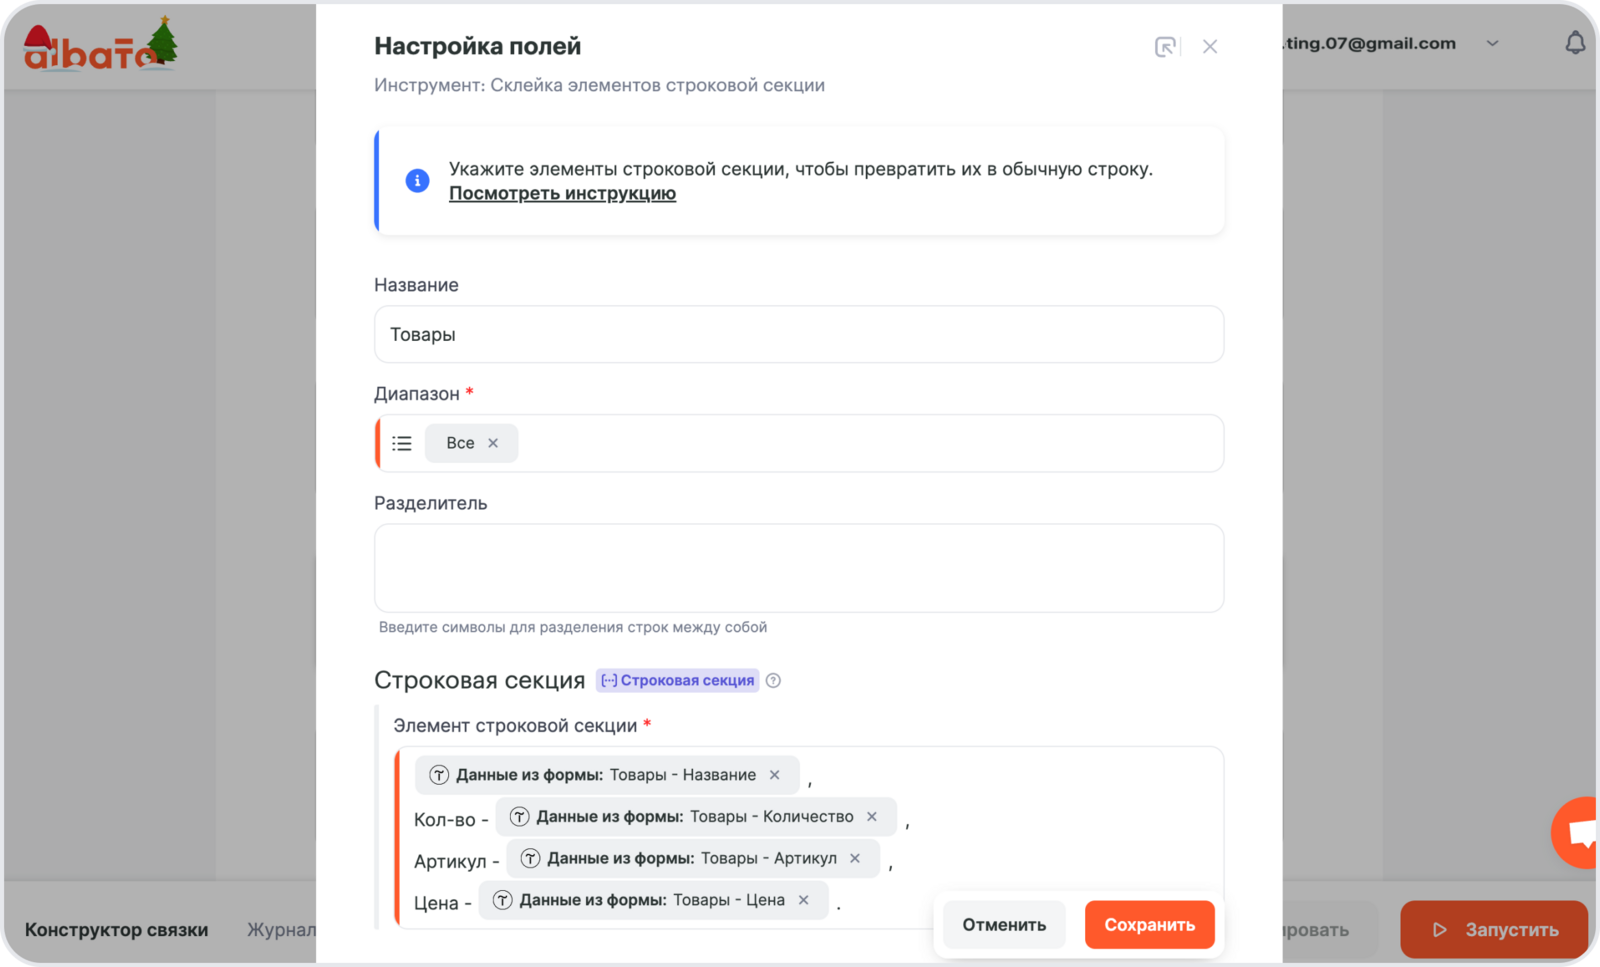Click the Сохранить button

click(x=1149, y=925)
